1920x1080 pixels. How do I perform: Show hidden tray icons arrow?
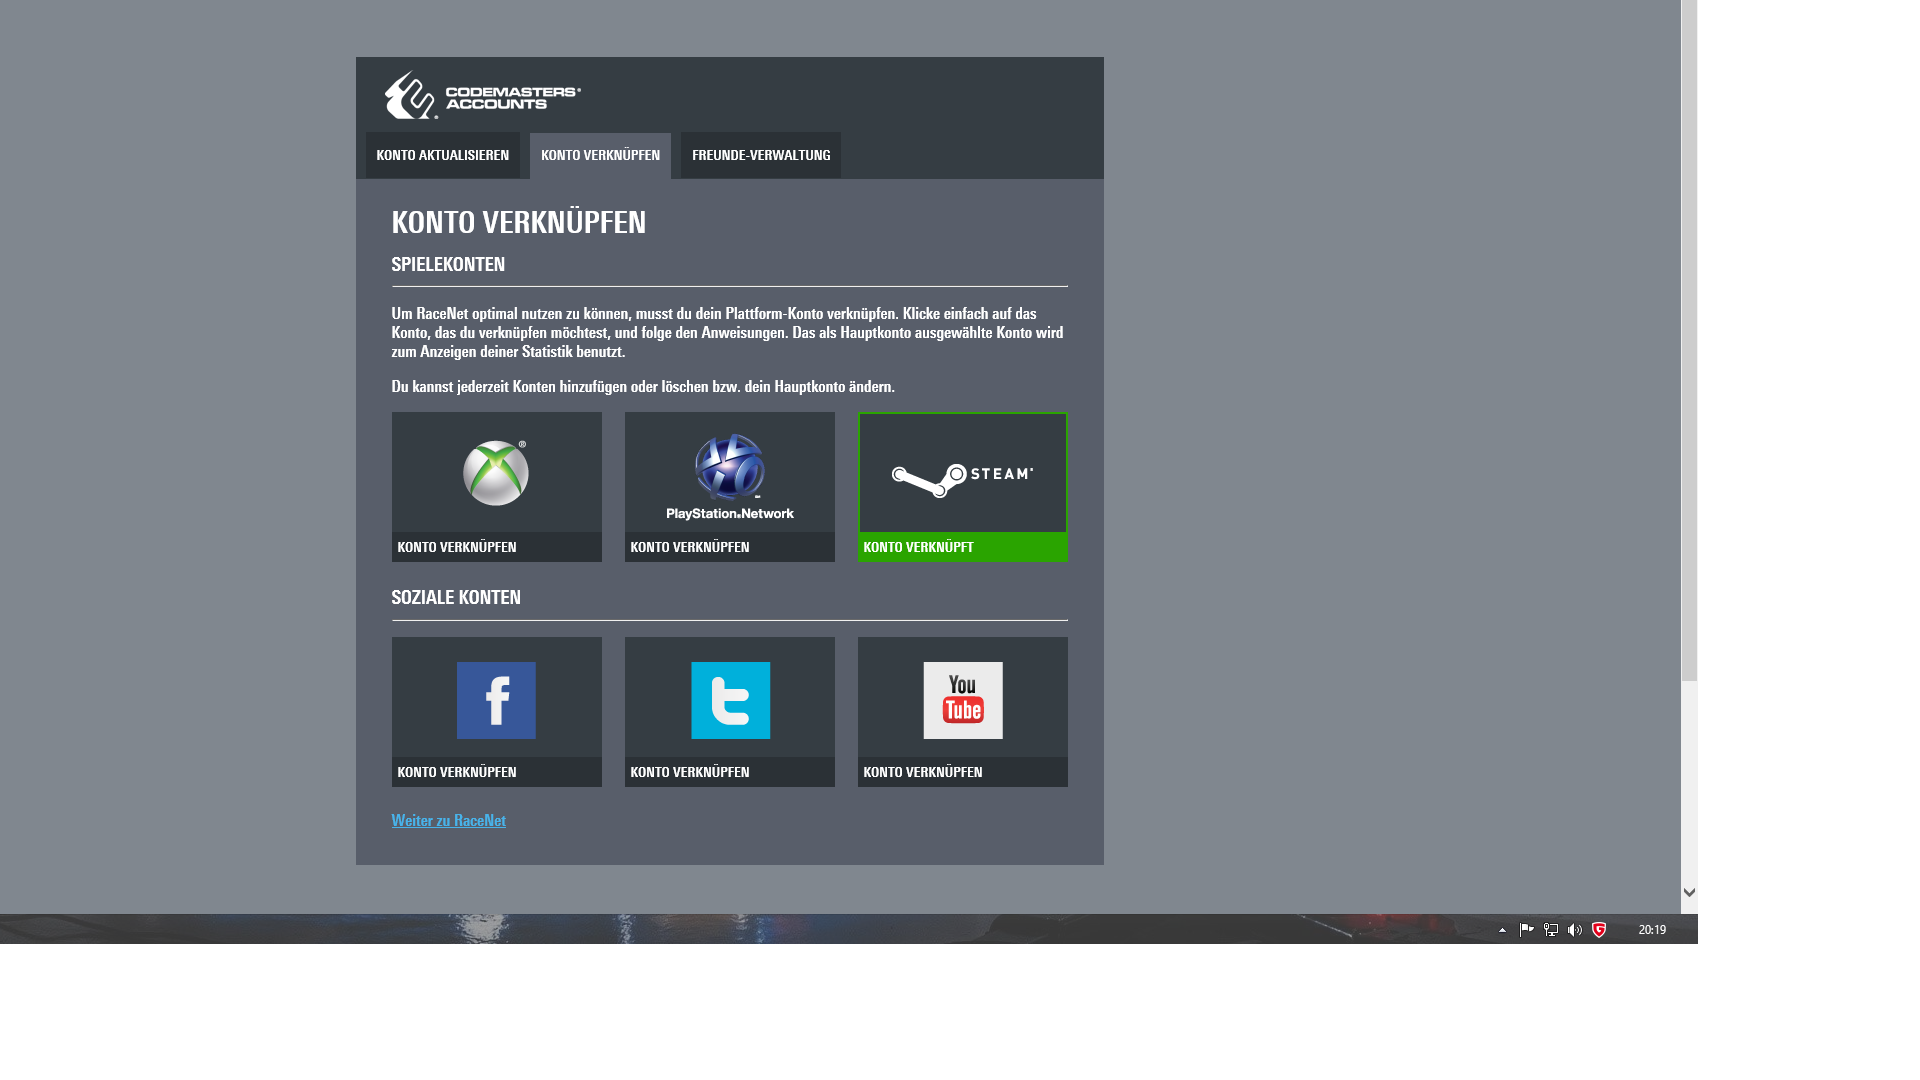(1502, 930)
